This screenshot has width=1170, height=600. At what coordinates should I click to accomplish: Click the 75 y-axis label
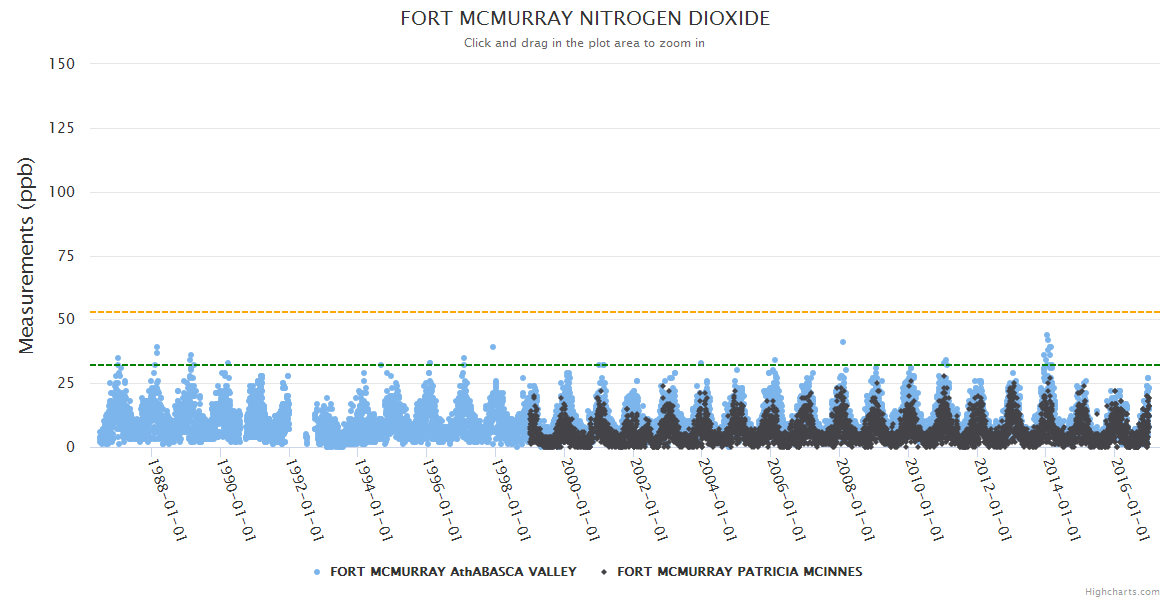[65, 256]
